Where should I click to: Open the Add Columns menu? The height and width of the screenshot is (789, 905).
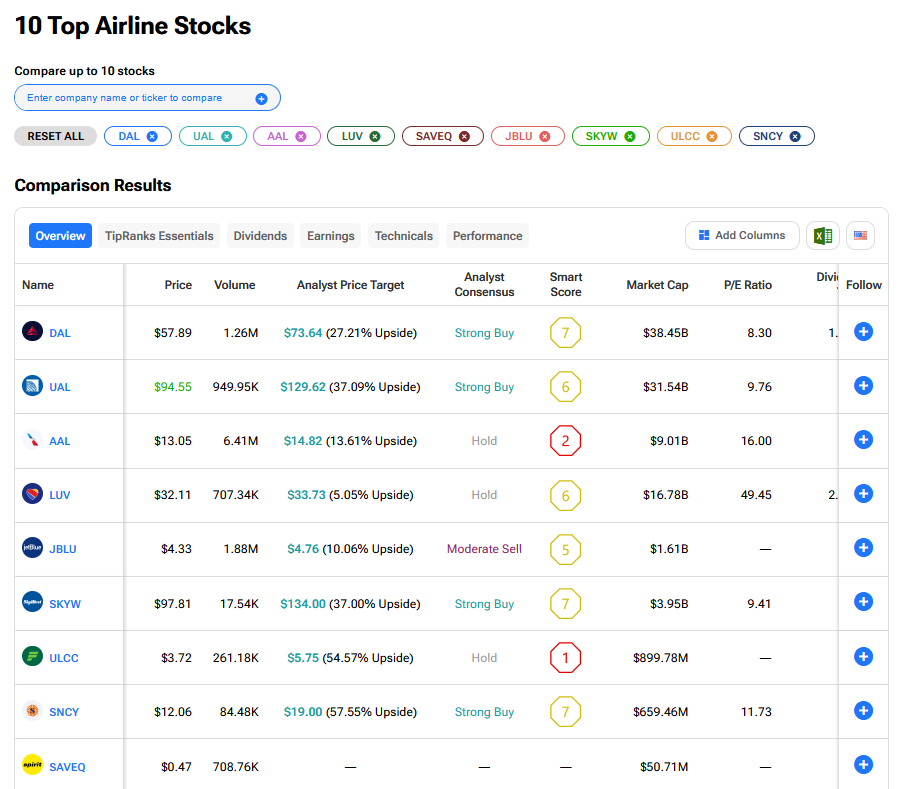[x=742, y=236]
